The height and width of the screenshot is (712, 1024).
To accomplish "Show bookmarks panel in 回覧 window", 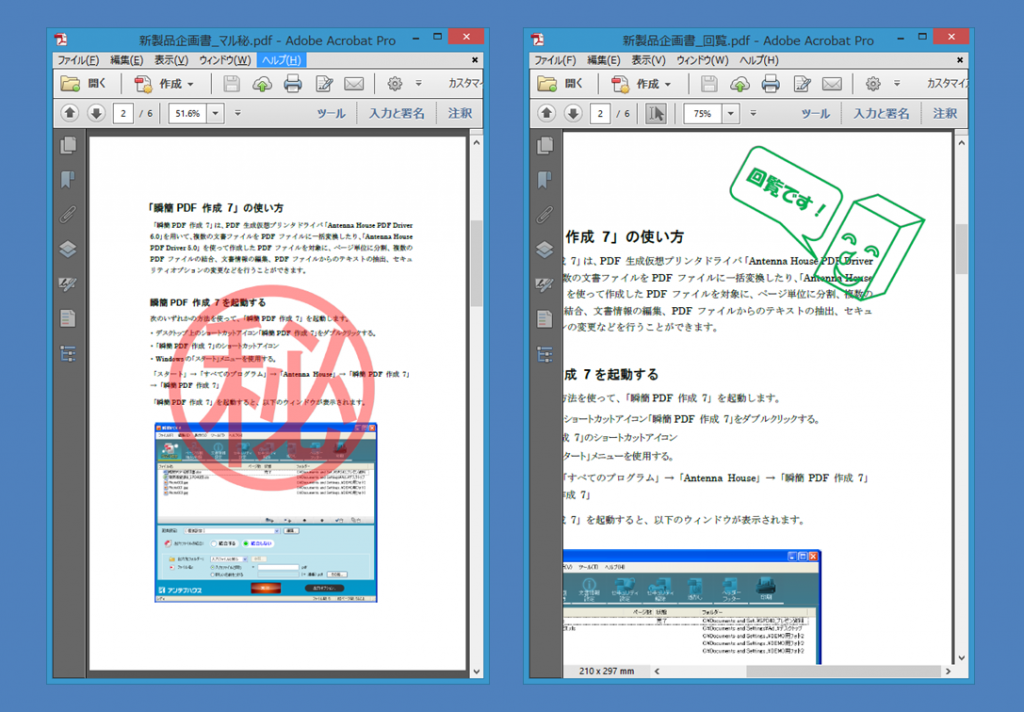I will pos(545,180).
